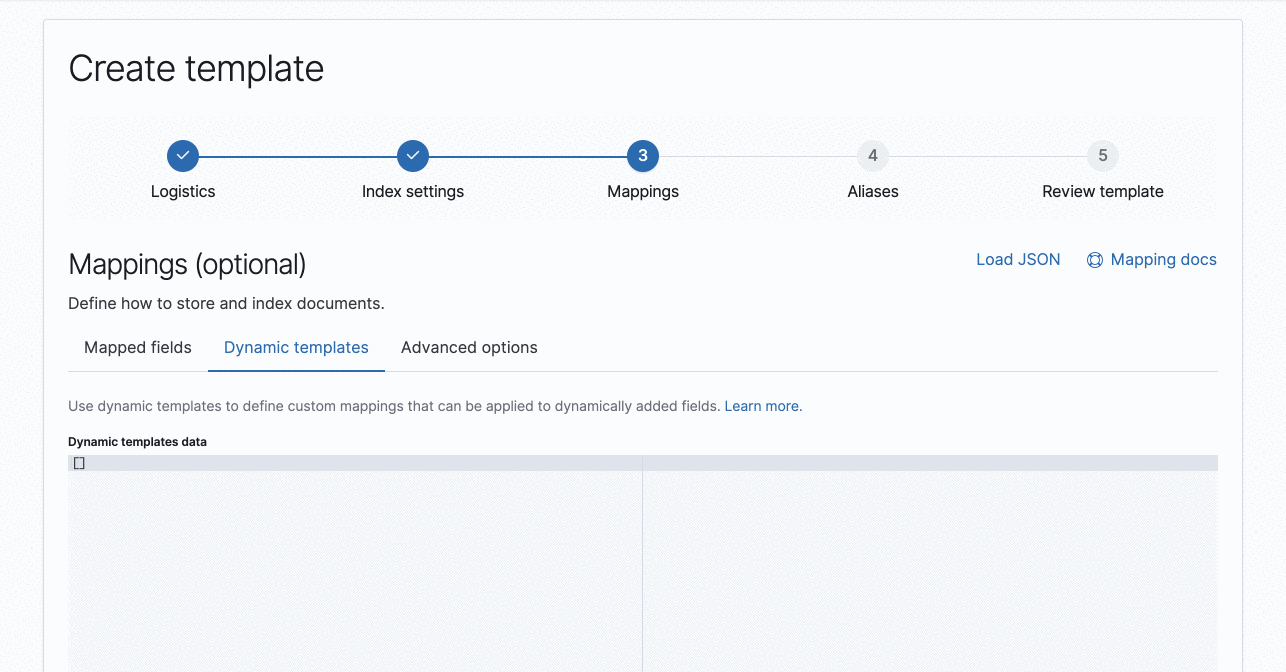Select the checkbox in the Dynamic templates grid header

pos(79,463)
